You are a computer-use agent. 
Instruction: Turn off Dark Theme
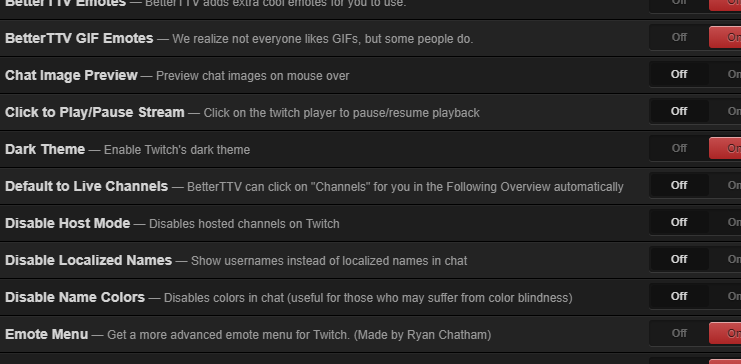pos(679,148)
